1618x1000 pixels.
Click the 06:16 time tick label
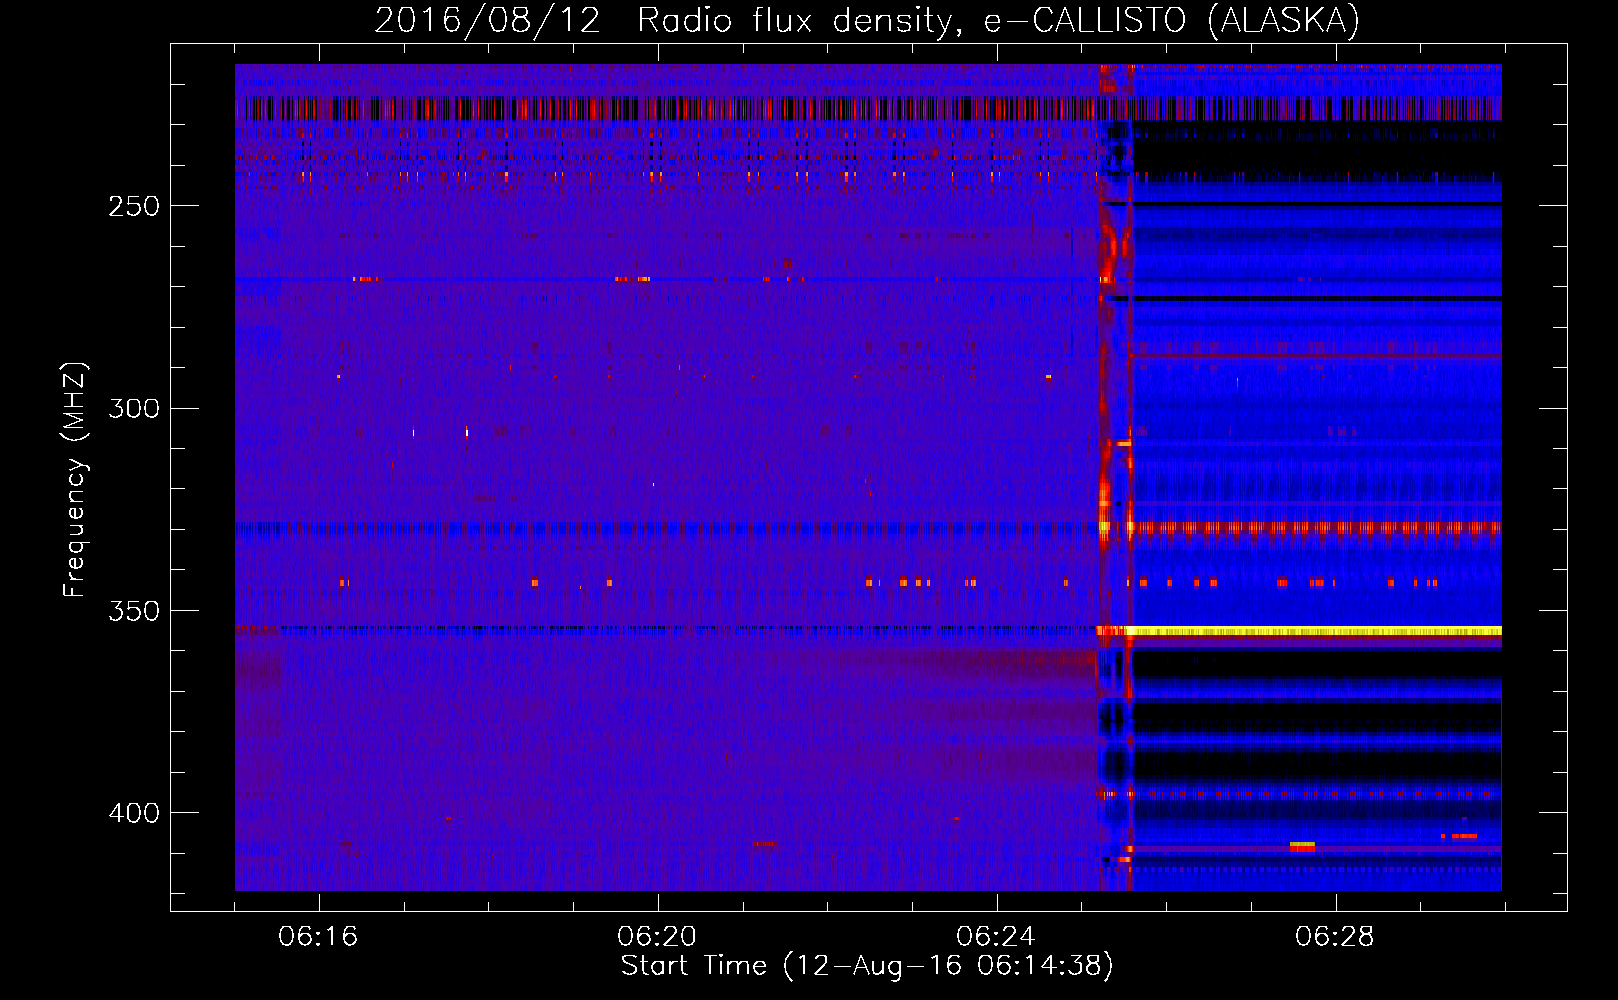point(318,937)
